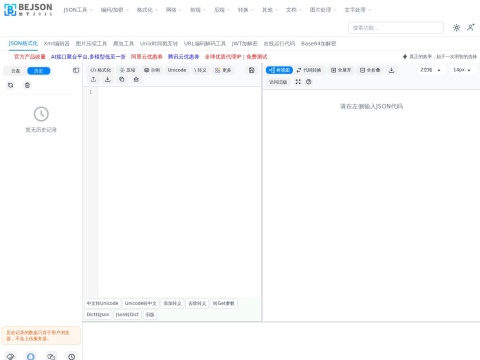This screenshot has height=360, width=480.
Task: Open the 前端 menu
Action: tap(198, 10)
